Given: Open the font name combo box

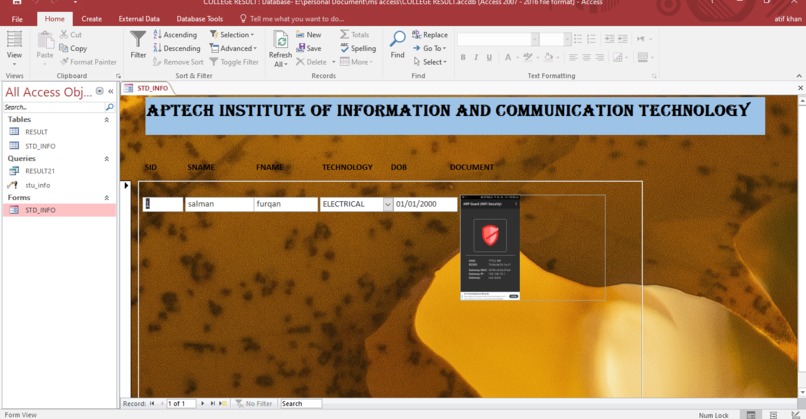Looking at the screenshot, I should [x=498, y=39].
